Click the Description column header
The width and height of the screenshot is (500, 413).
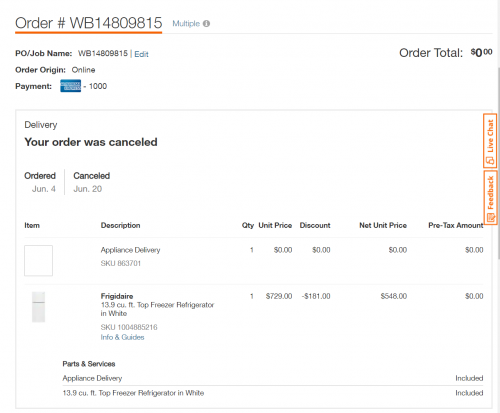[120, 225]
